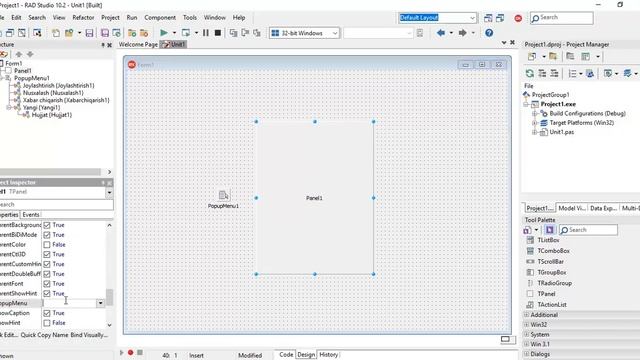Open the Model View tab
Viewport: 640px width, 360px height.
coord(572,208)
